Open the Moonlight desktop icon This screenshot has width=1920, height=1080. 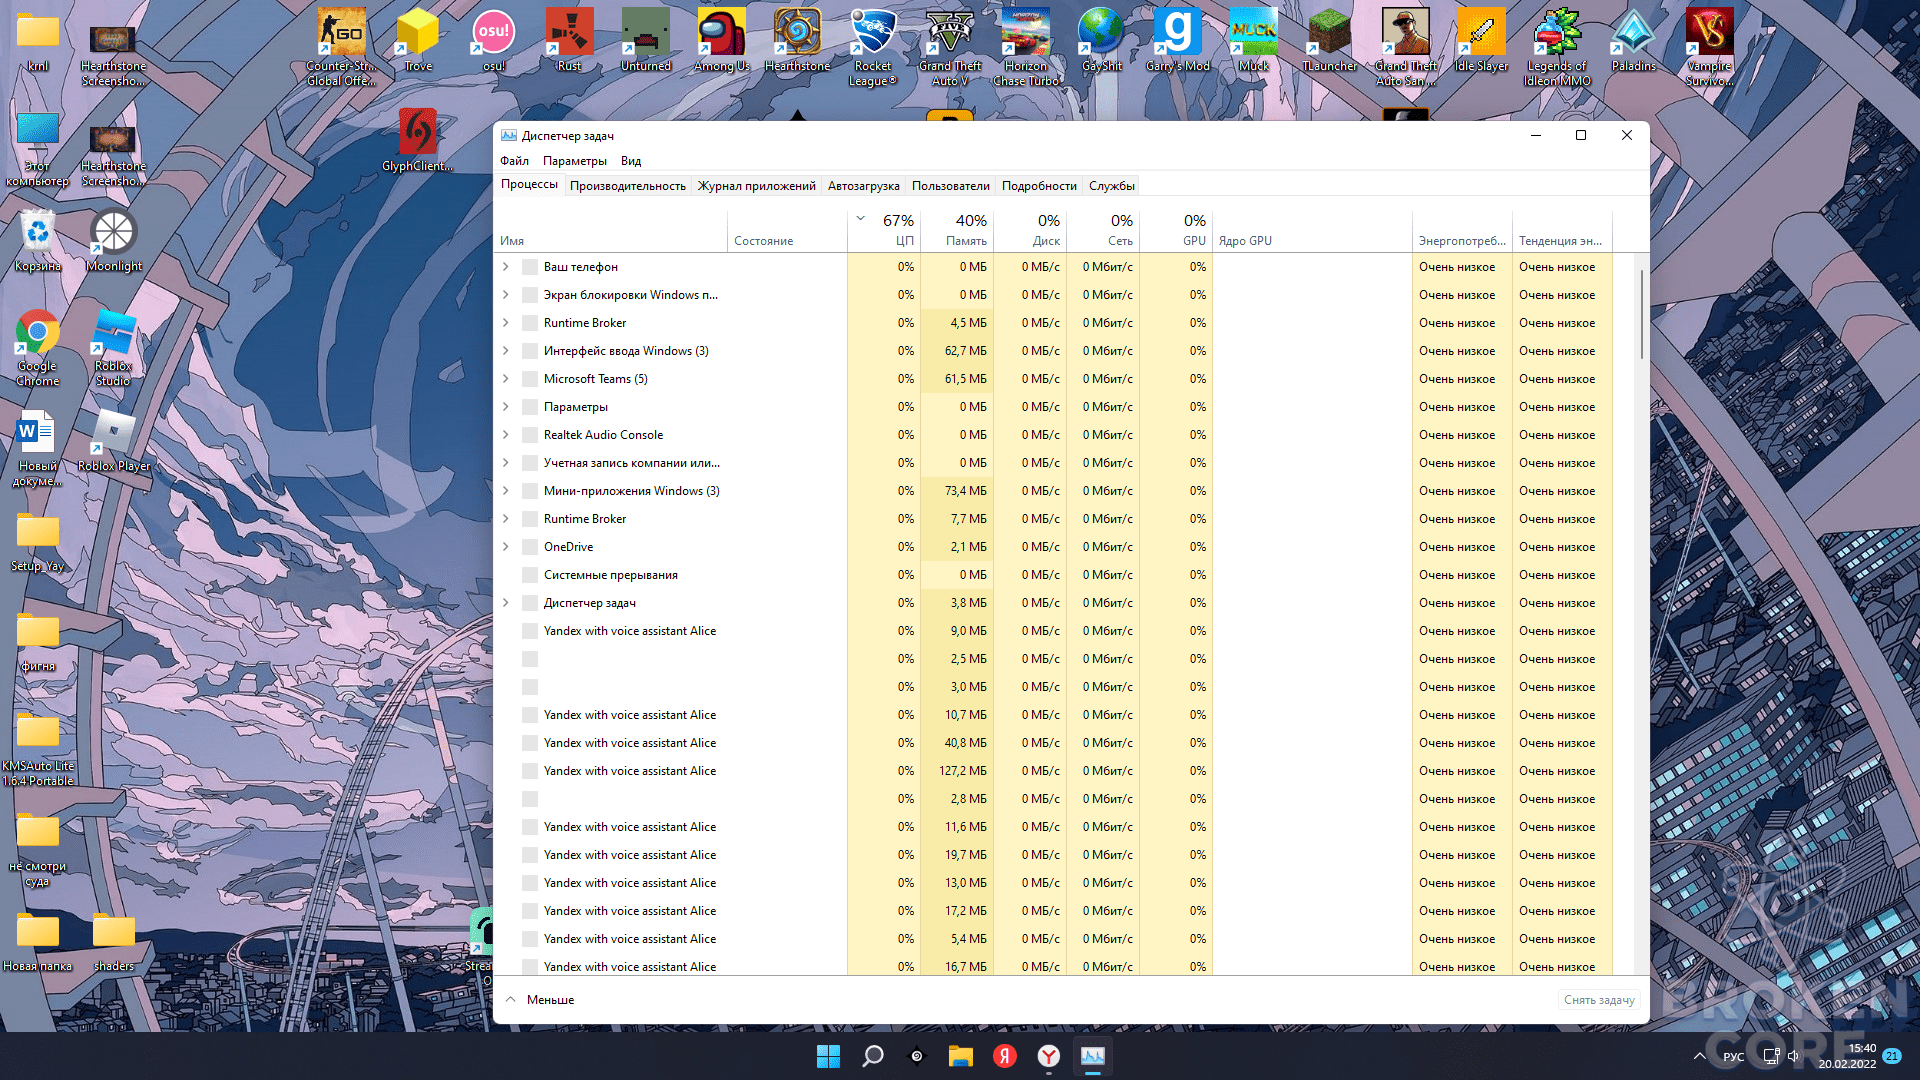114,240
